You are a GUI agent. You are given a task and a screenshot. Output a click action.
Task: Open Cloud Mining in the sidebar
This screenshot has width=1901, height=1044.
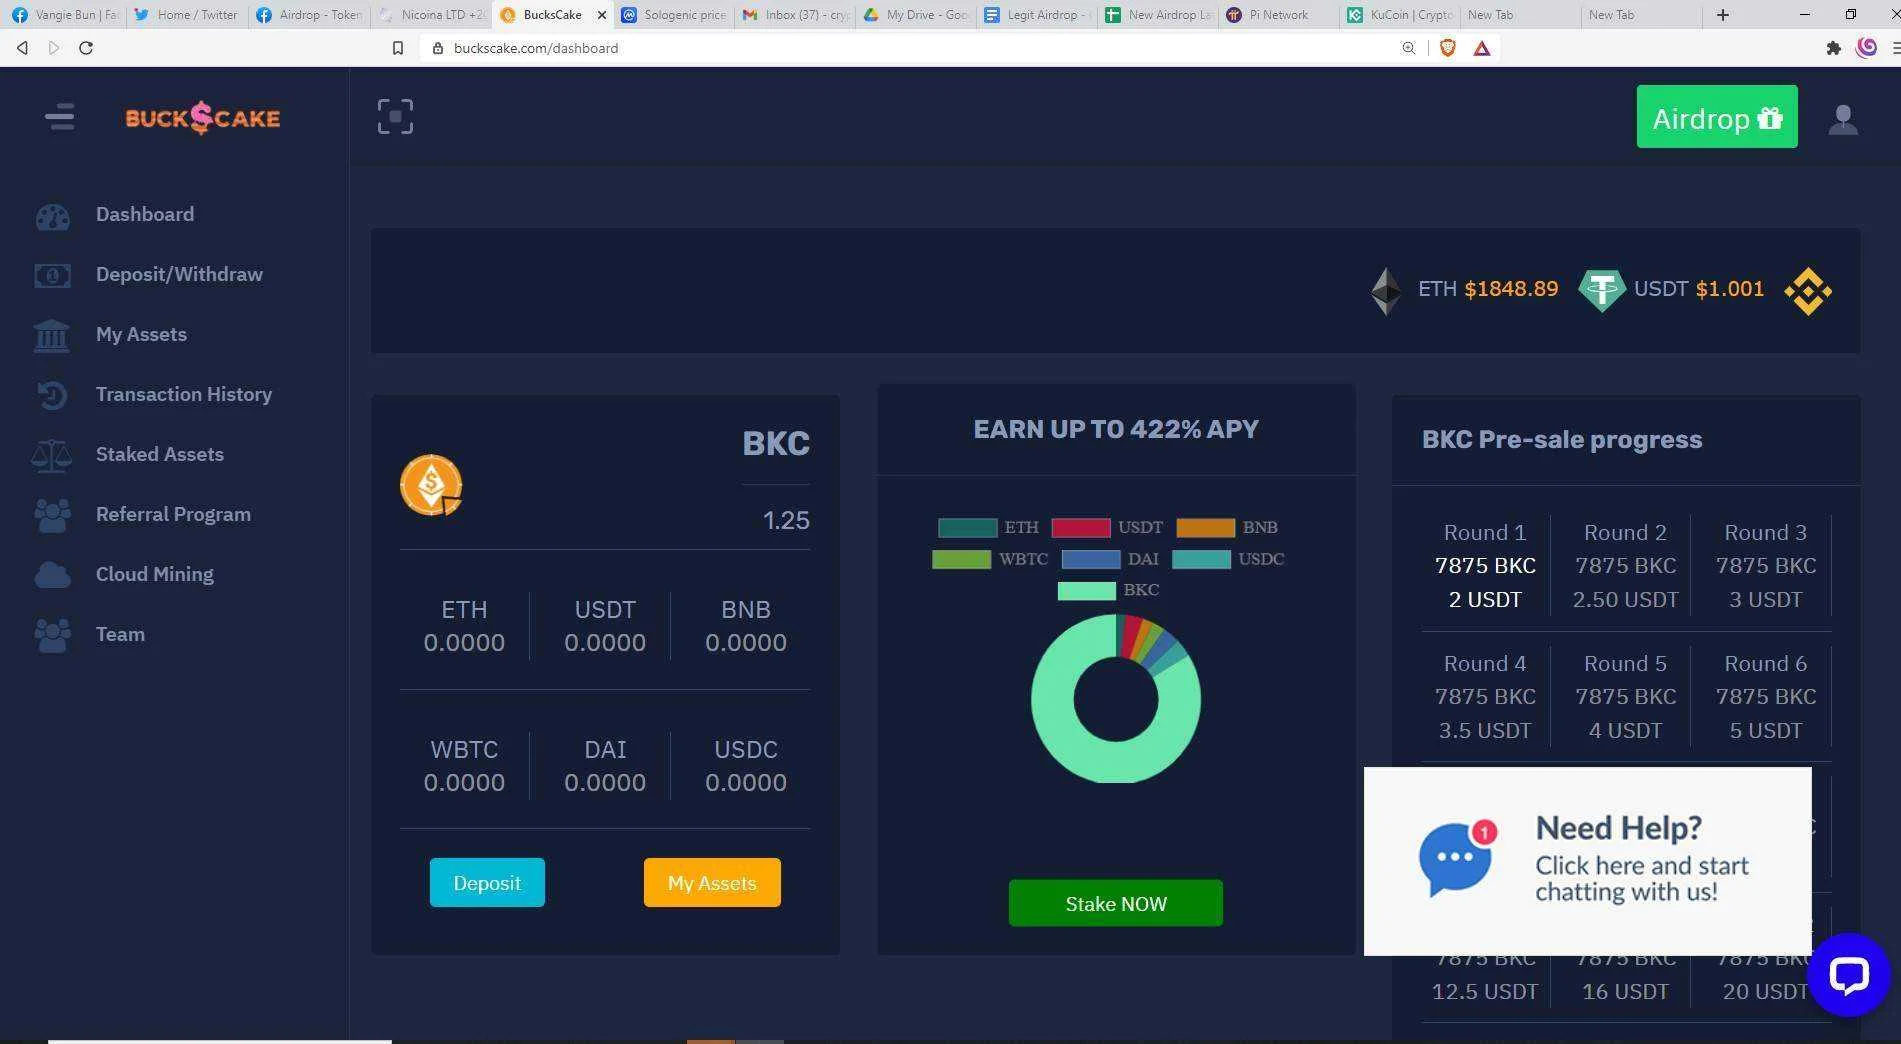(x=155, y=575)
